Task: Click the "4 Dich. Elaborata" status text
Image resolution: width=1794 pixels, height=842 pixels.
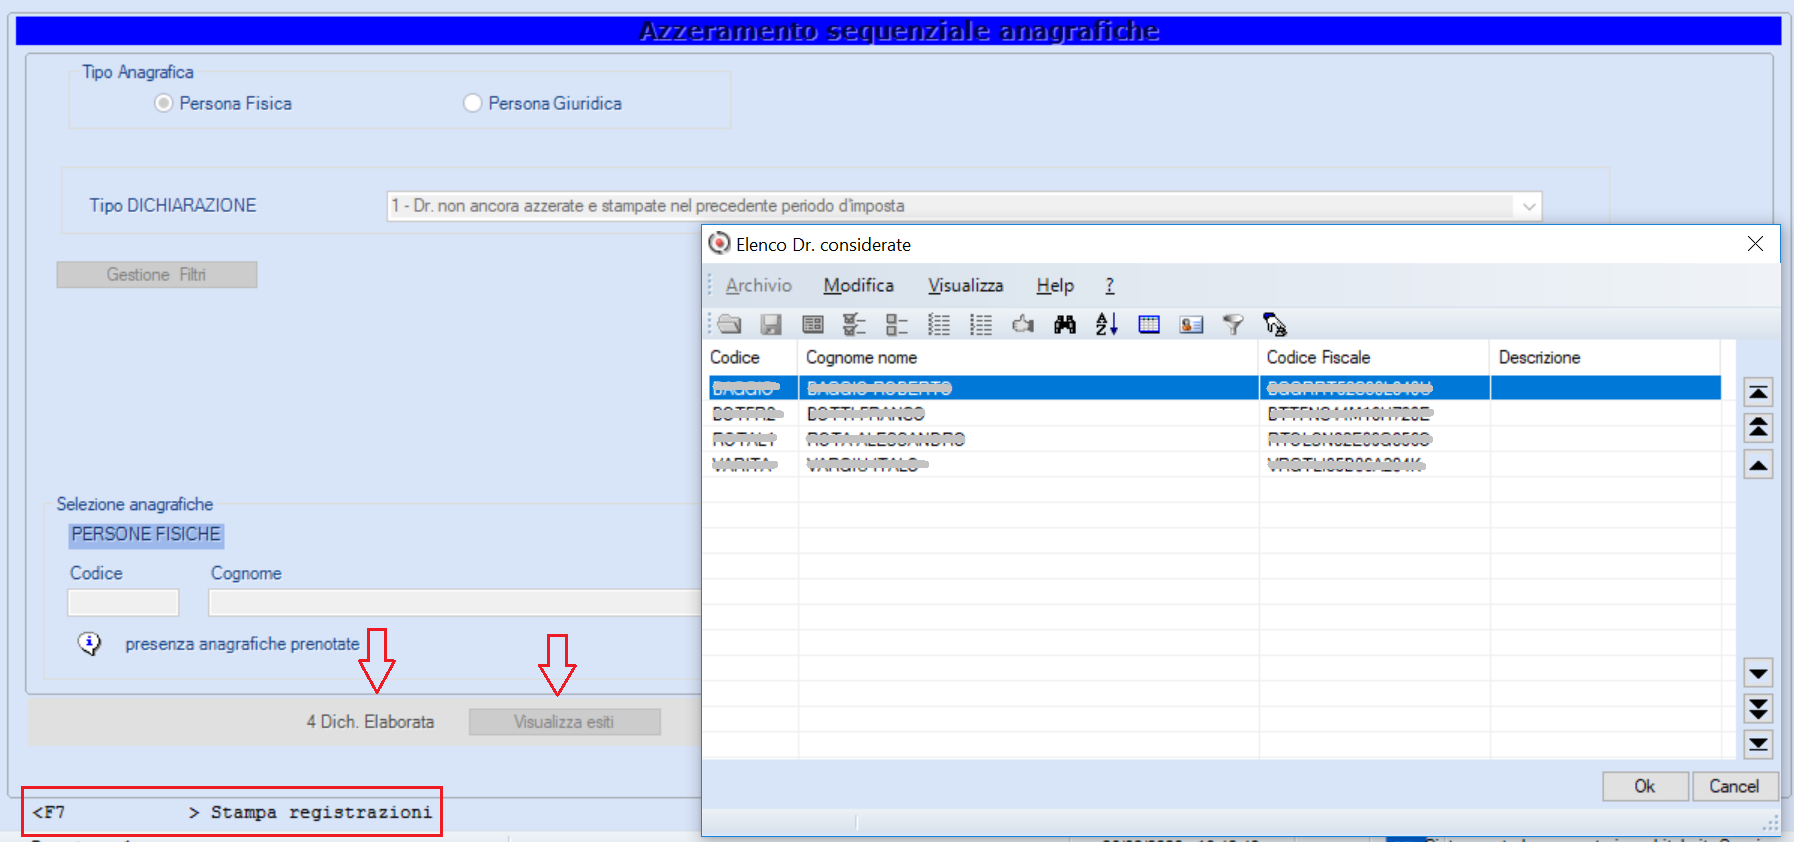Action: pyautogui.click(x=370, y=722)
